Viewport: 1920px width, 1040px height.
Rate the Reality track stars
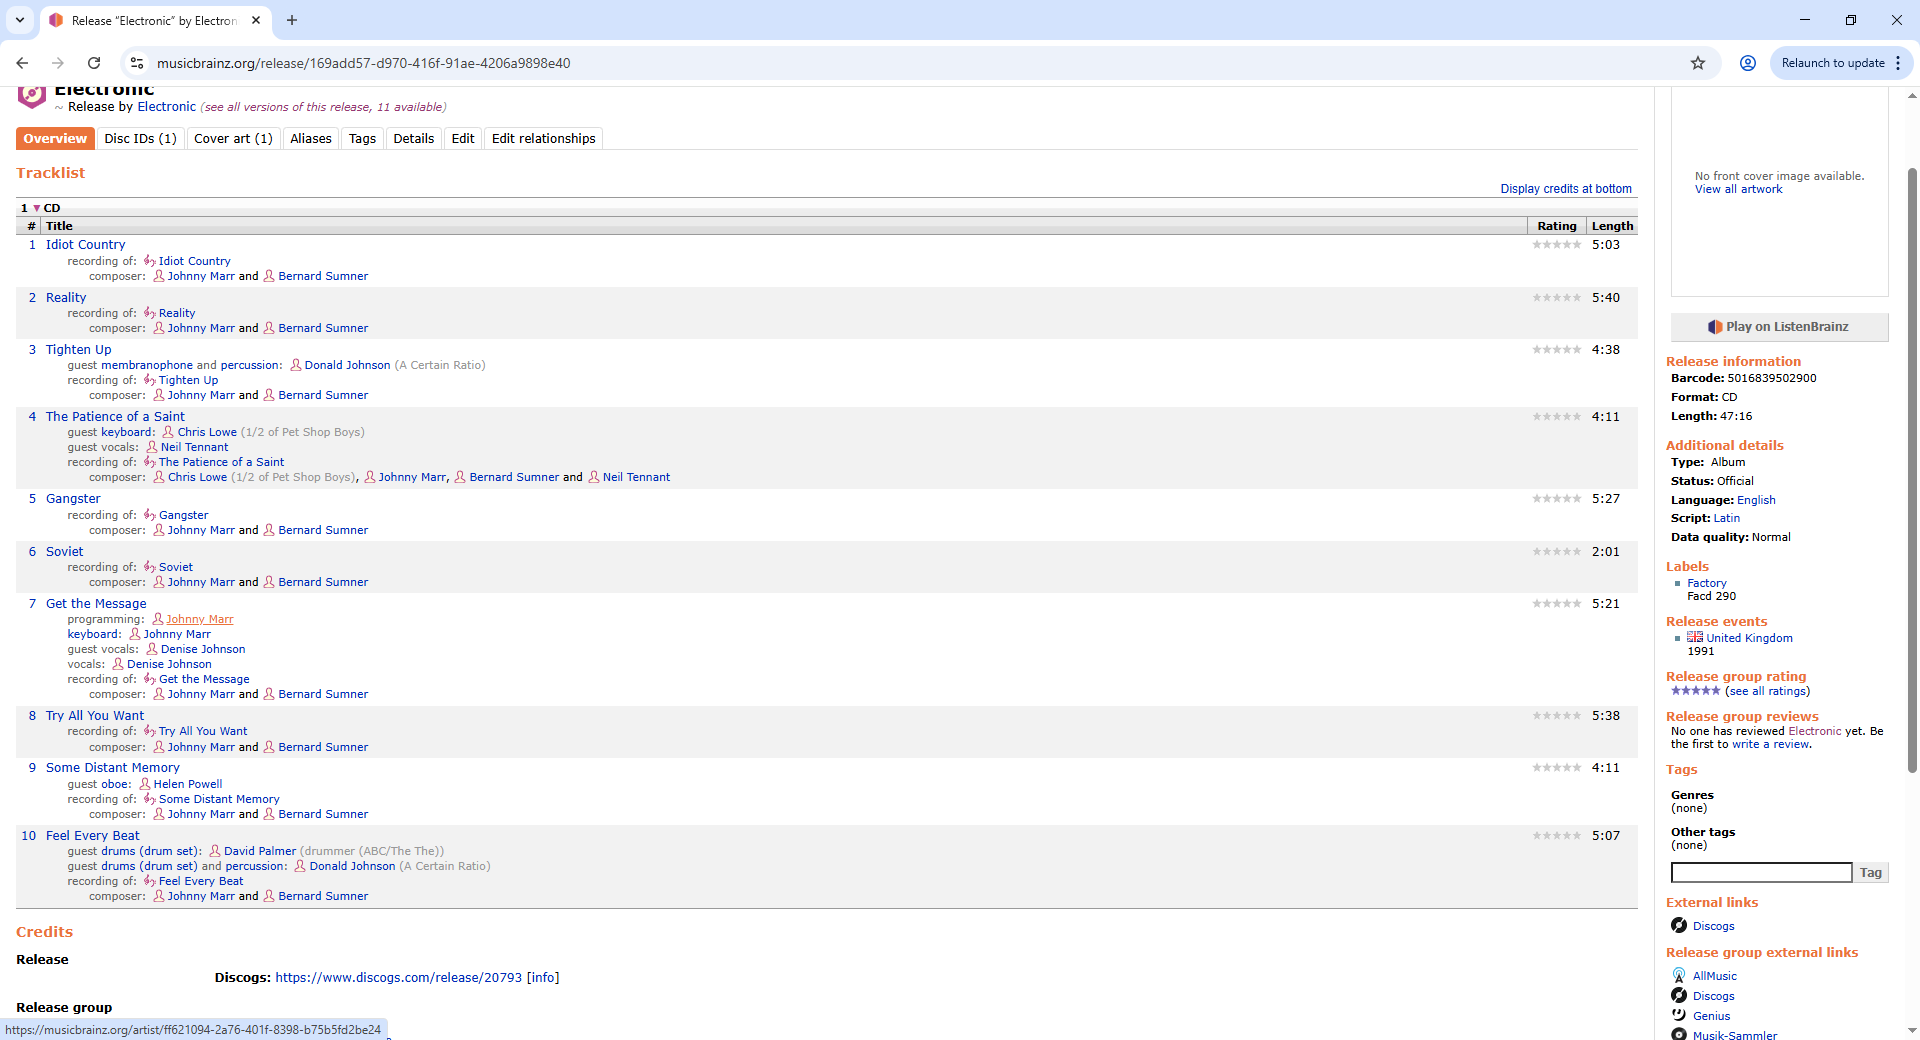click(1557, 298)
